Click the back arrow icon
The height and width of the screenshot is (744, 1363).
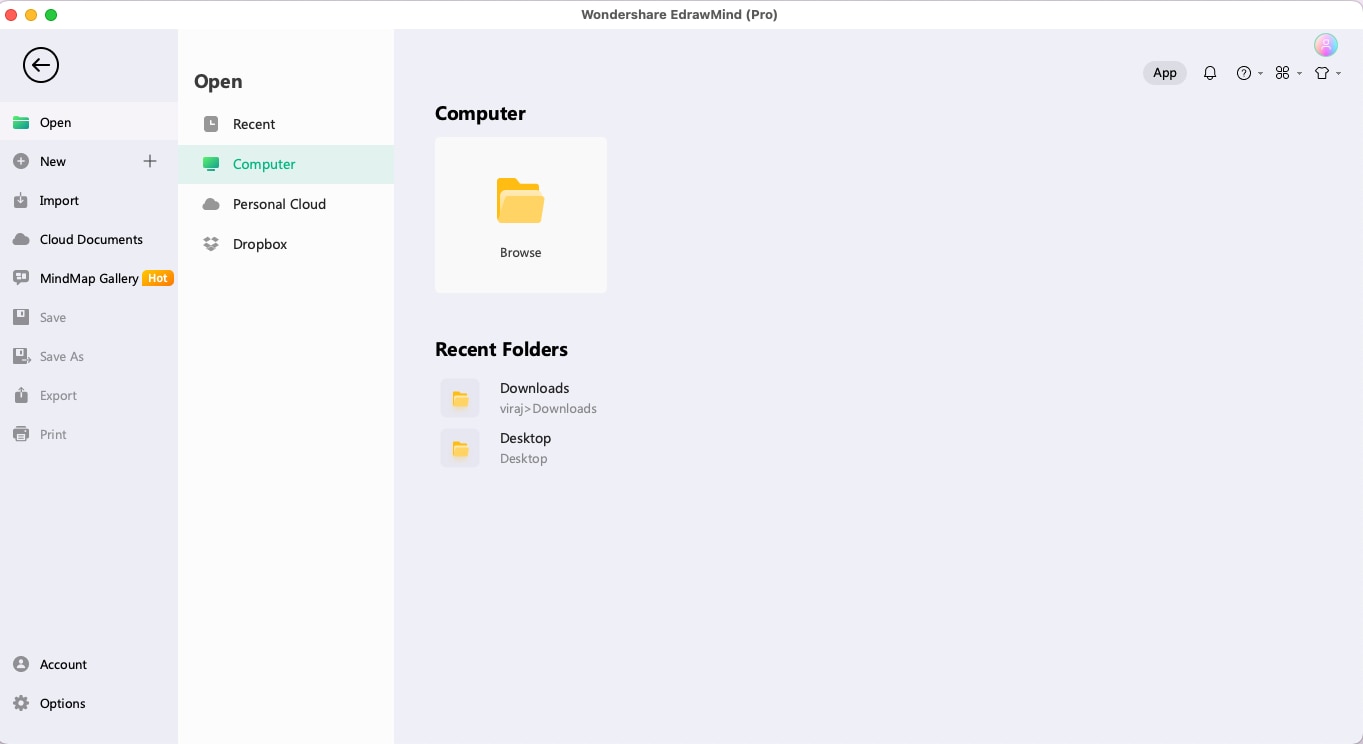[41, 66]
